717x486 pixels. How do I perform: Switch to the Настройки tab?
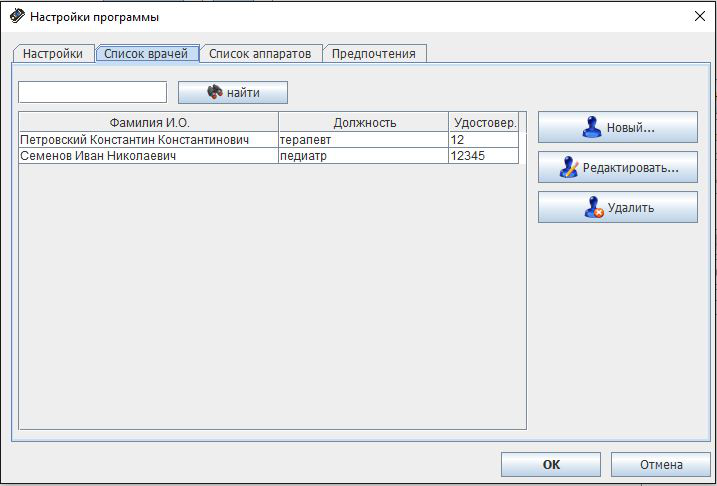click(53, 53)
